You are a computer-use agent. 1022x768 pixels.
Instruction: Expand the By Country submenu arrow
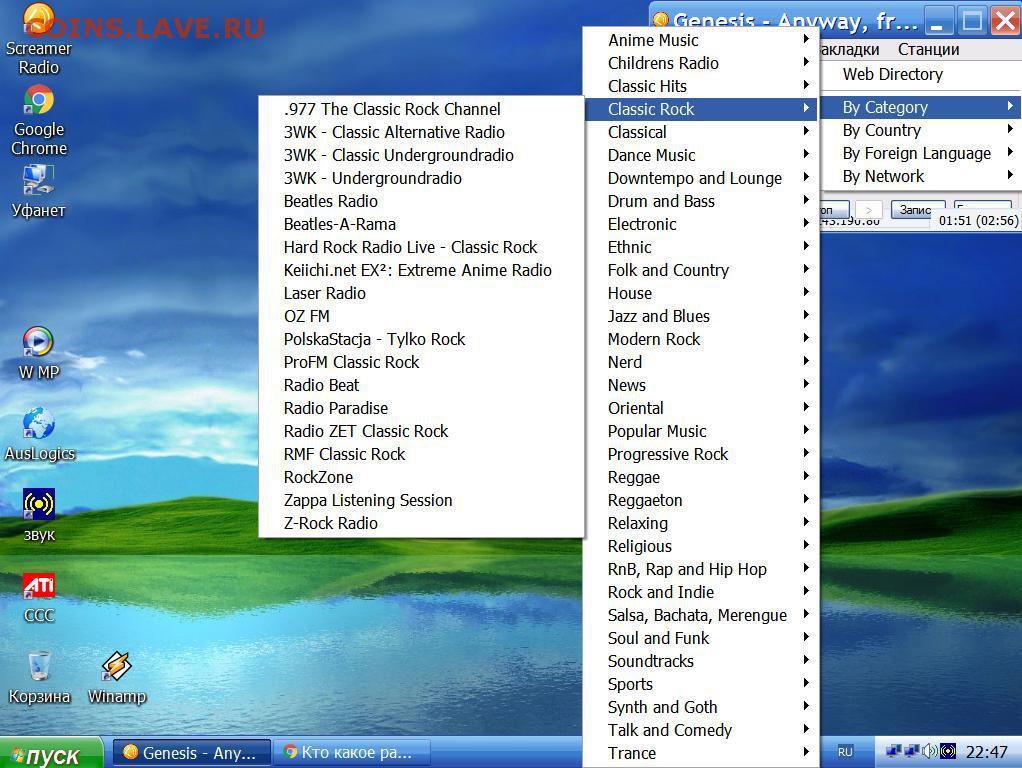pyautogui.click(x=1010, y=130)
